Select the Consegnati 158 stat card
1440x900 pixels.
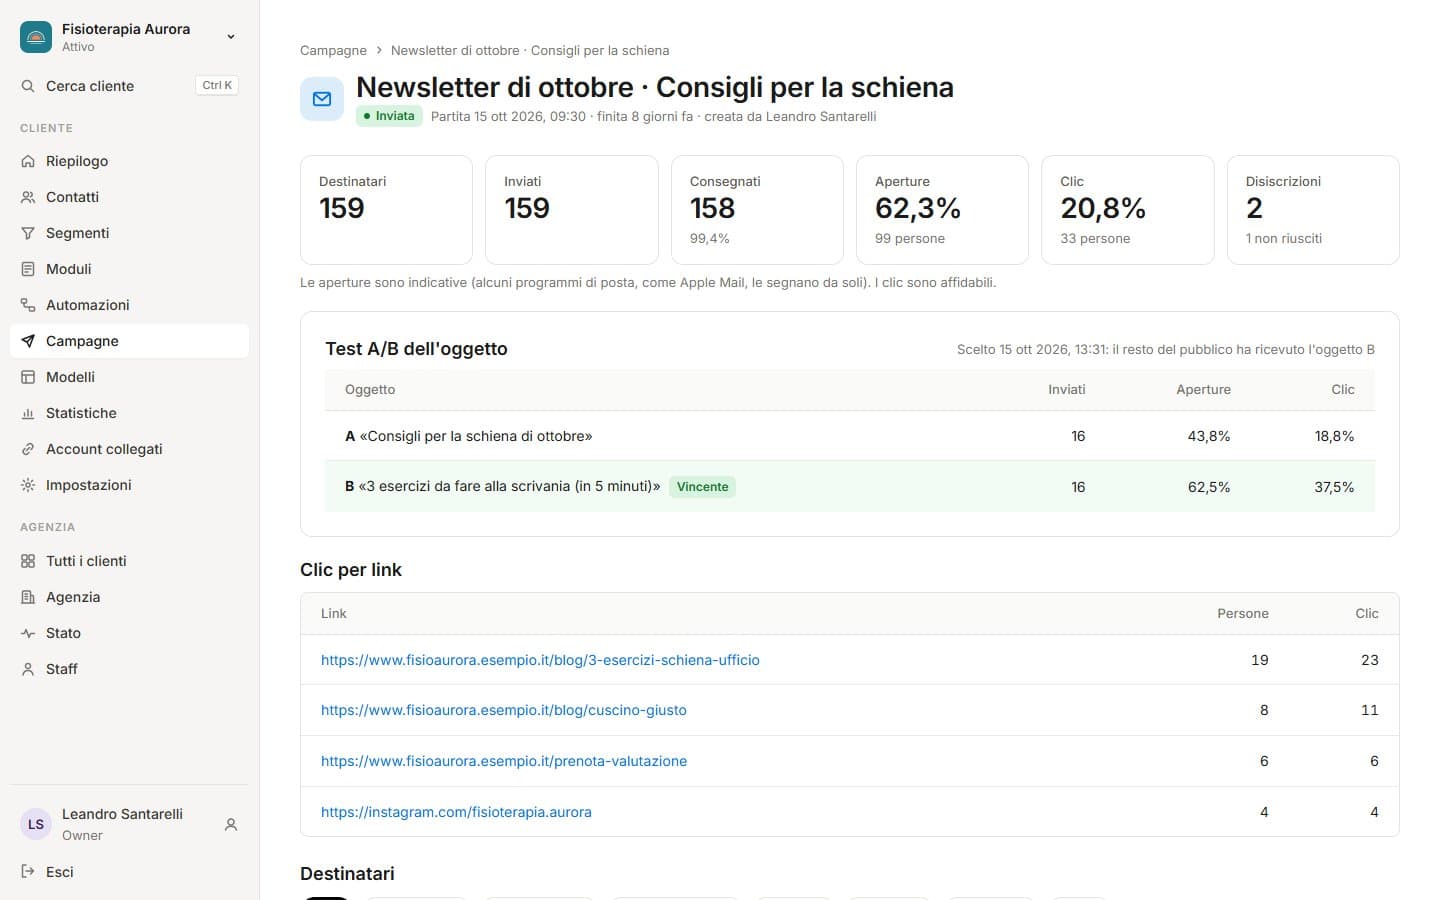(x=757, y=210)
